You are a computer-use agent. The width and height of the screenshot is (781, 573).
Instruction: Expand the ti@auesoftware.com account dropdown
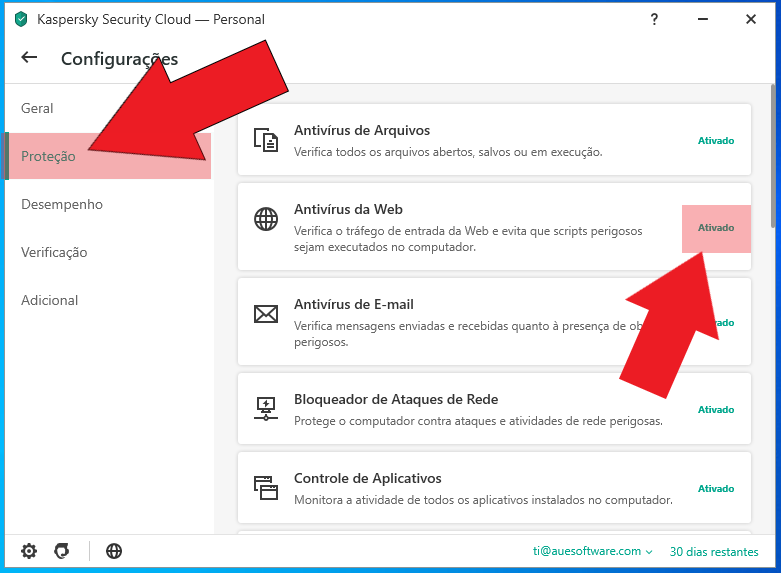592,551
